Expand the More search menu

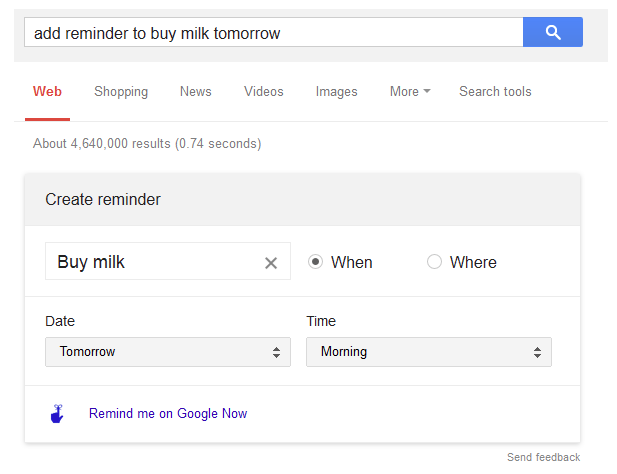pyautogui.click(x=410, y=92)
